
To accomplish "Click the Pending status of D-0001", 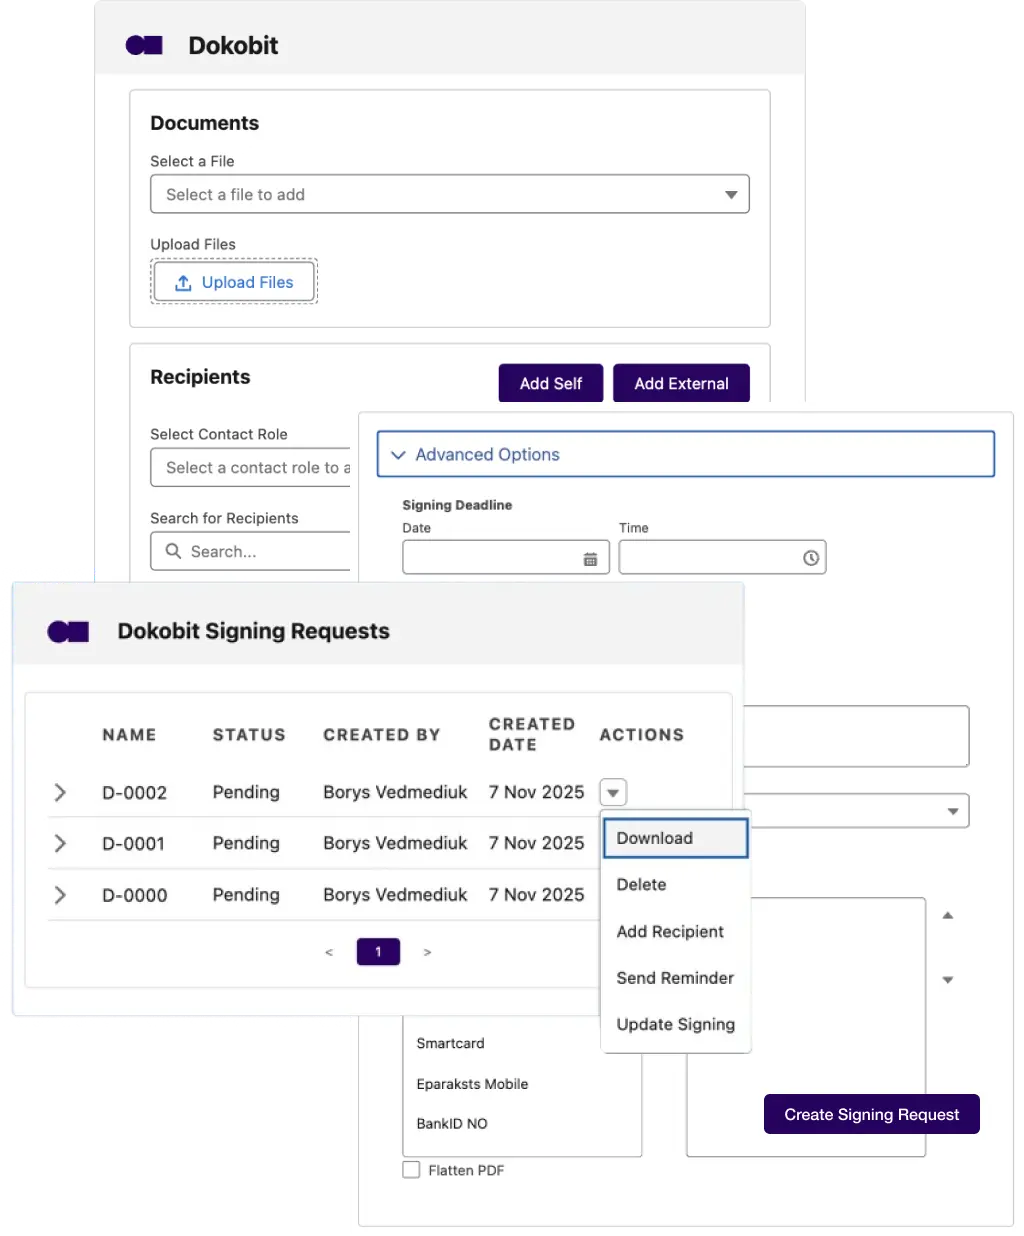I will pos(246,843).
